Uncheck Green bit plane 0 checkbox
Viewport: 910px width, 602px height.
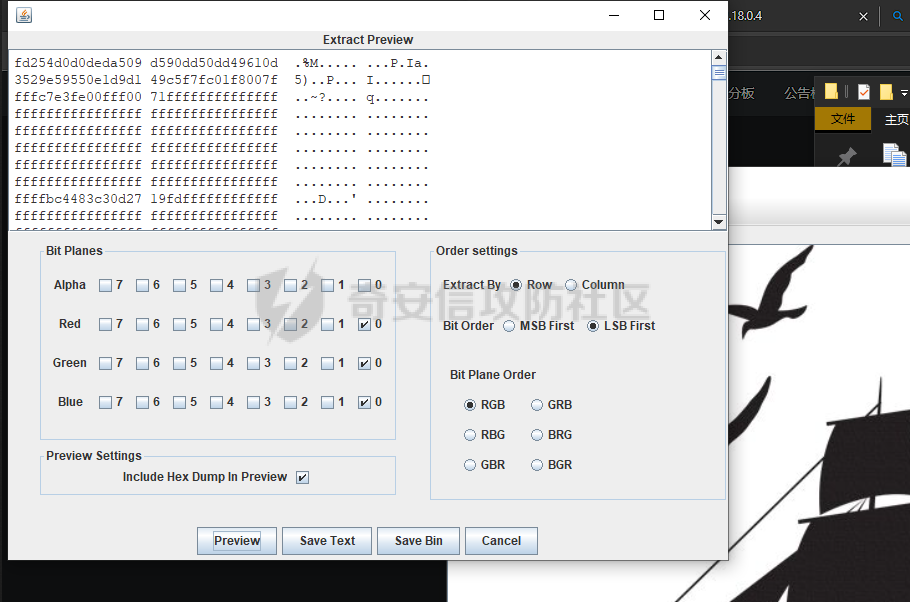364,363
